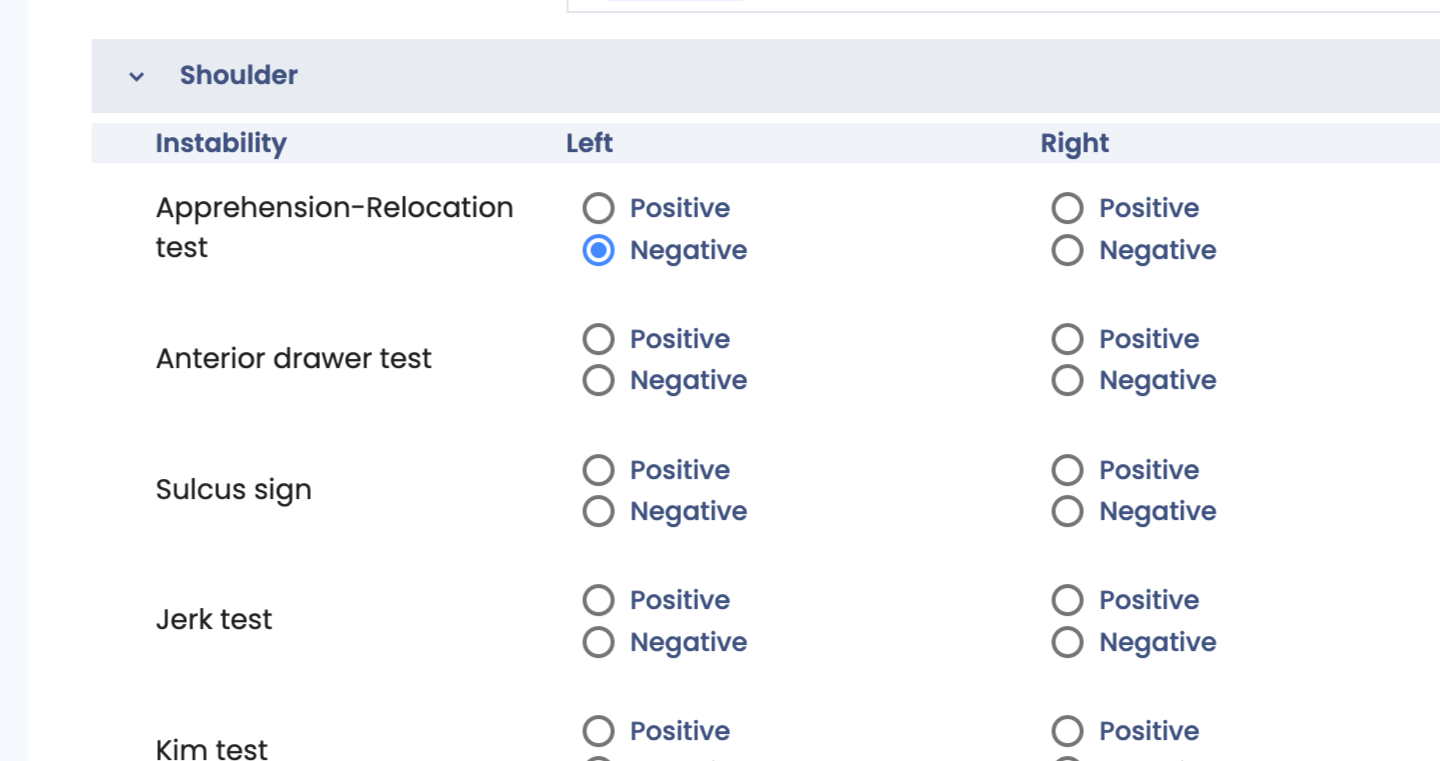Set right Anterior drawer test to Positive
The height and width of the screenshot is (761, 1440).
[x=1067, y=339]
